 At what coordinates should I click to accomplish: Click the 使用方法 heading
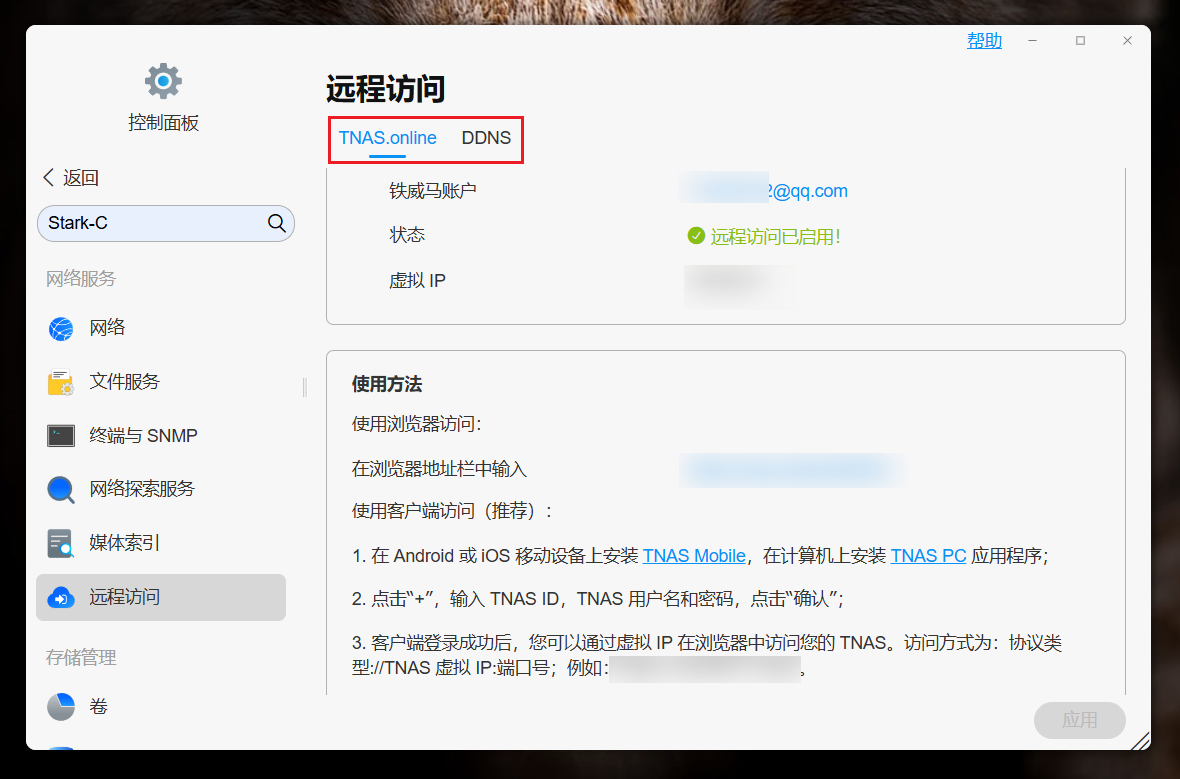coord(387,385)
